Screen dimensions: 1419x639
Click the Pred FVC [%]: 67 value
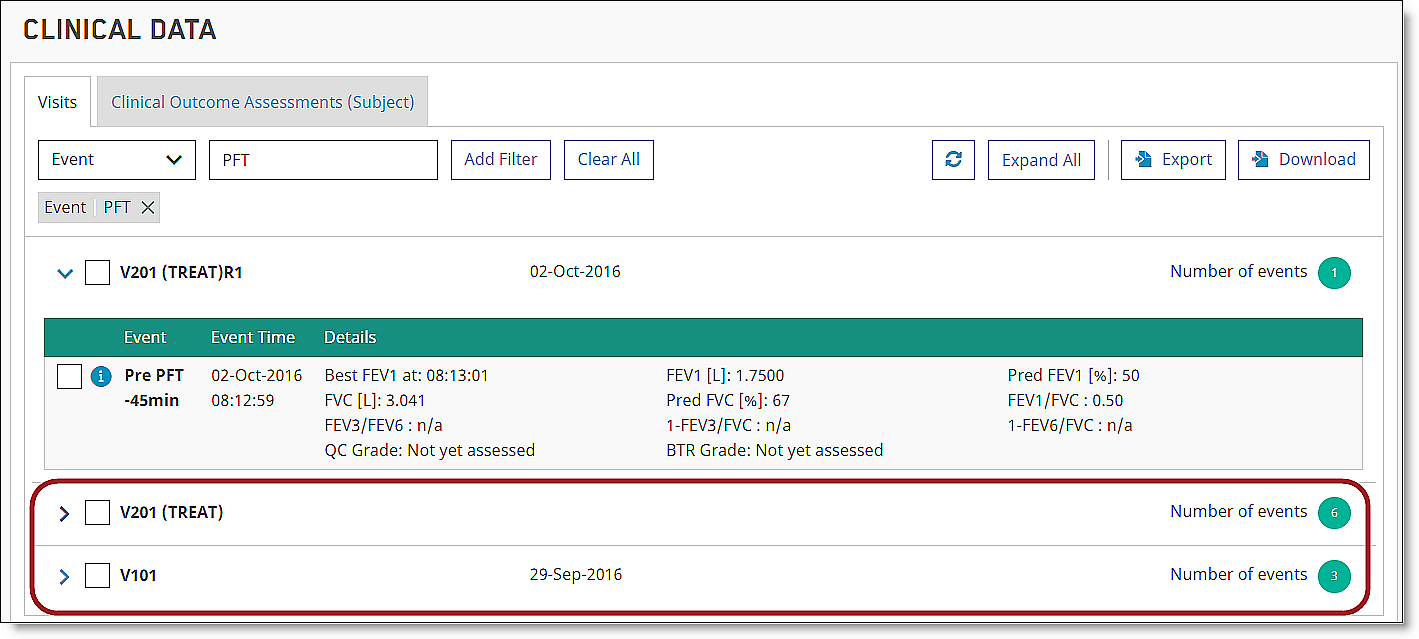pyautogui.click(x=729, y=401)
